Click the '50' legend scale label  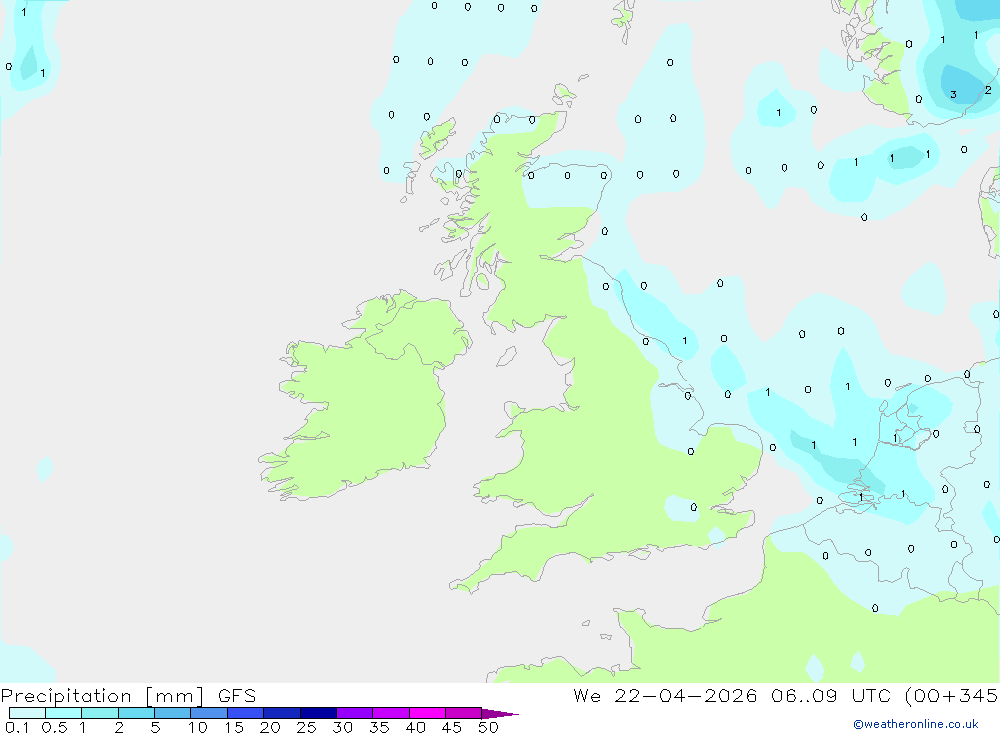click(488, 727)
